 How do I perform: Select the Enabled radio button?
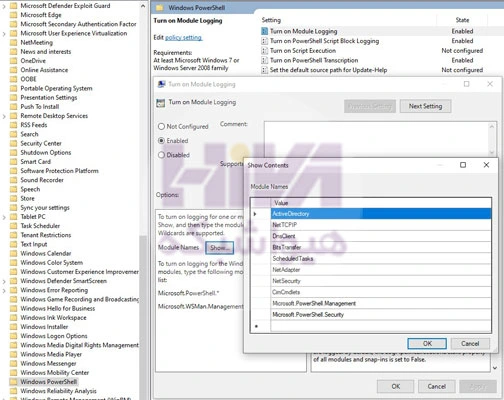(x=161, y=141)
